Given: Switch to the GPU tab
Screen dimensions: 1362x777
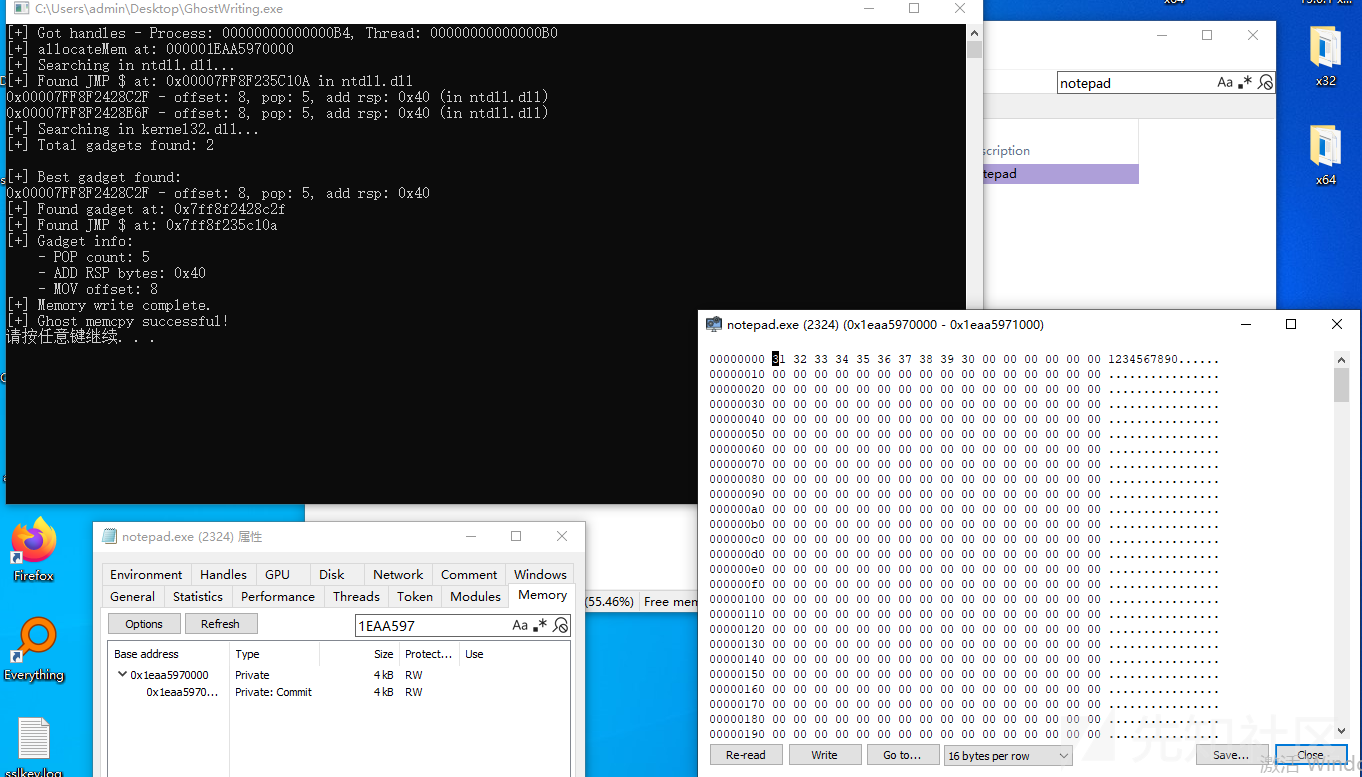Looking at the screenshot, I should [x=277, y=574].
